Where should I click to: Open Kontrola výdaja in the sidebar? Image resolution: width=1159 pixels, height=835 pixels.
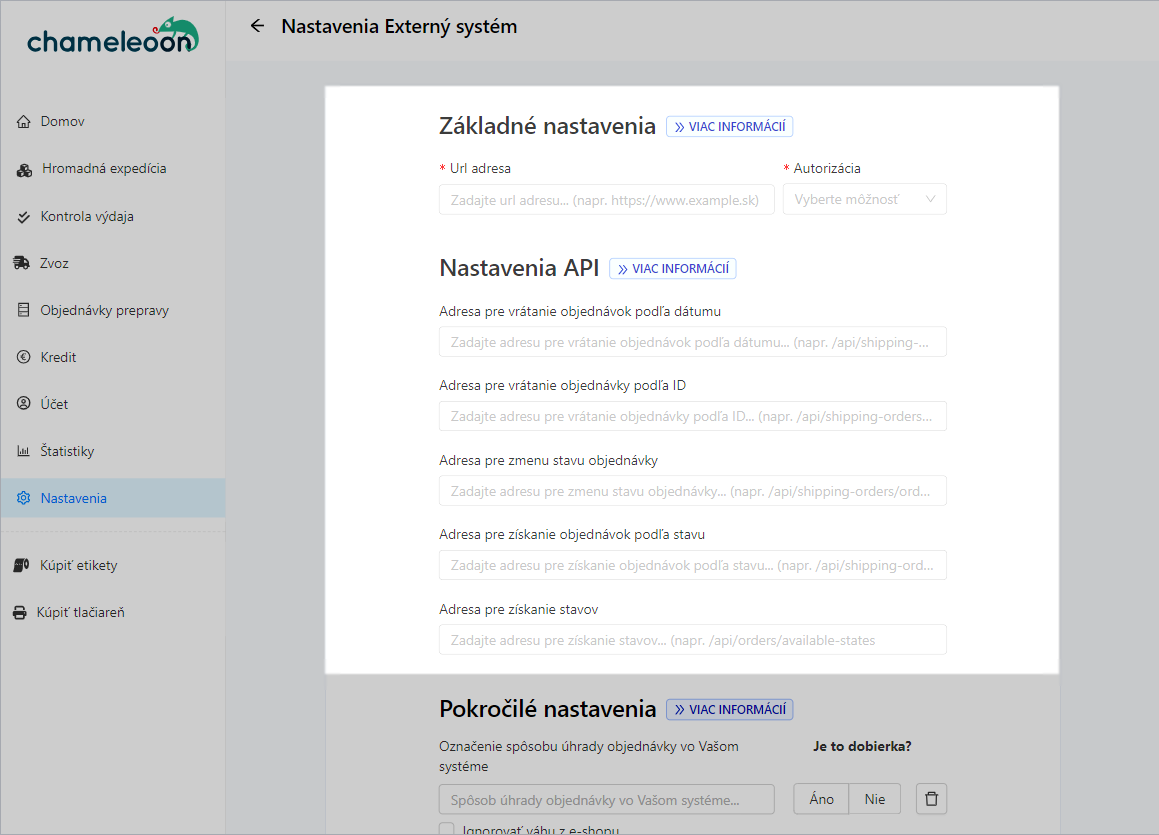coord(87,217)
